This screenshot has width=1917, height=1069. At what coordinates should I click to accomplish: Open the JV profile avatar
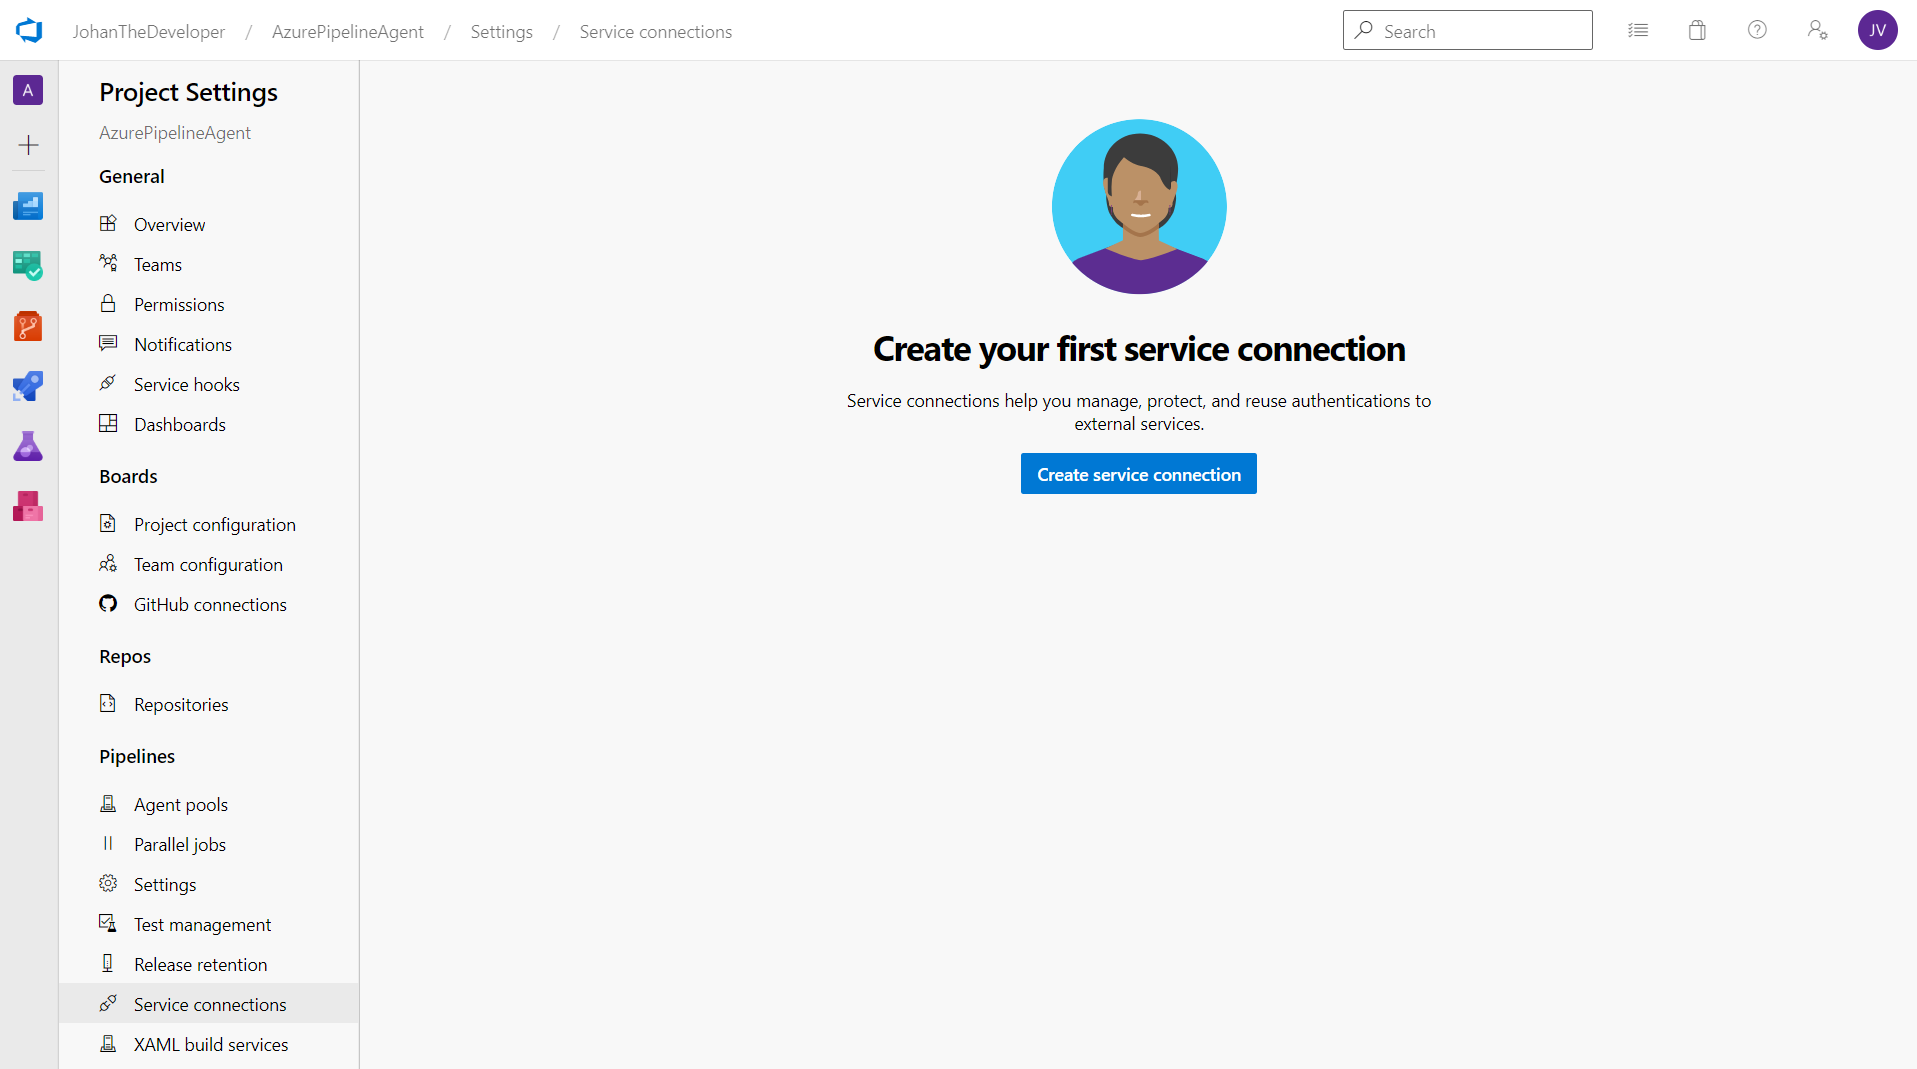point(1877,31)
